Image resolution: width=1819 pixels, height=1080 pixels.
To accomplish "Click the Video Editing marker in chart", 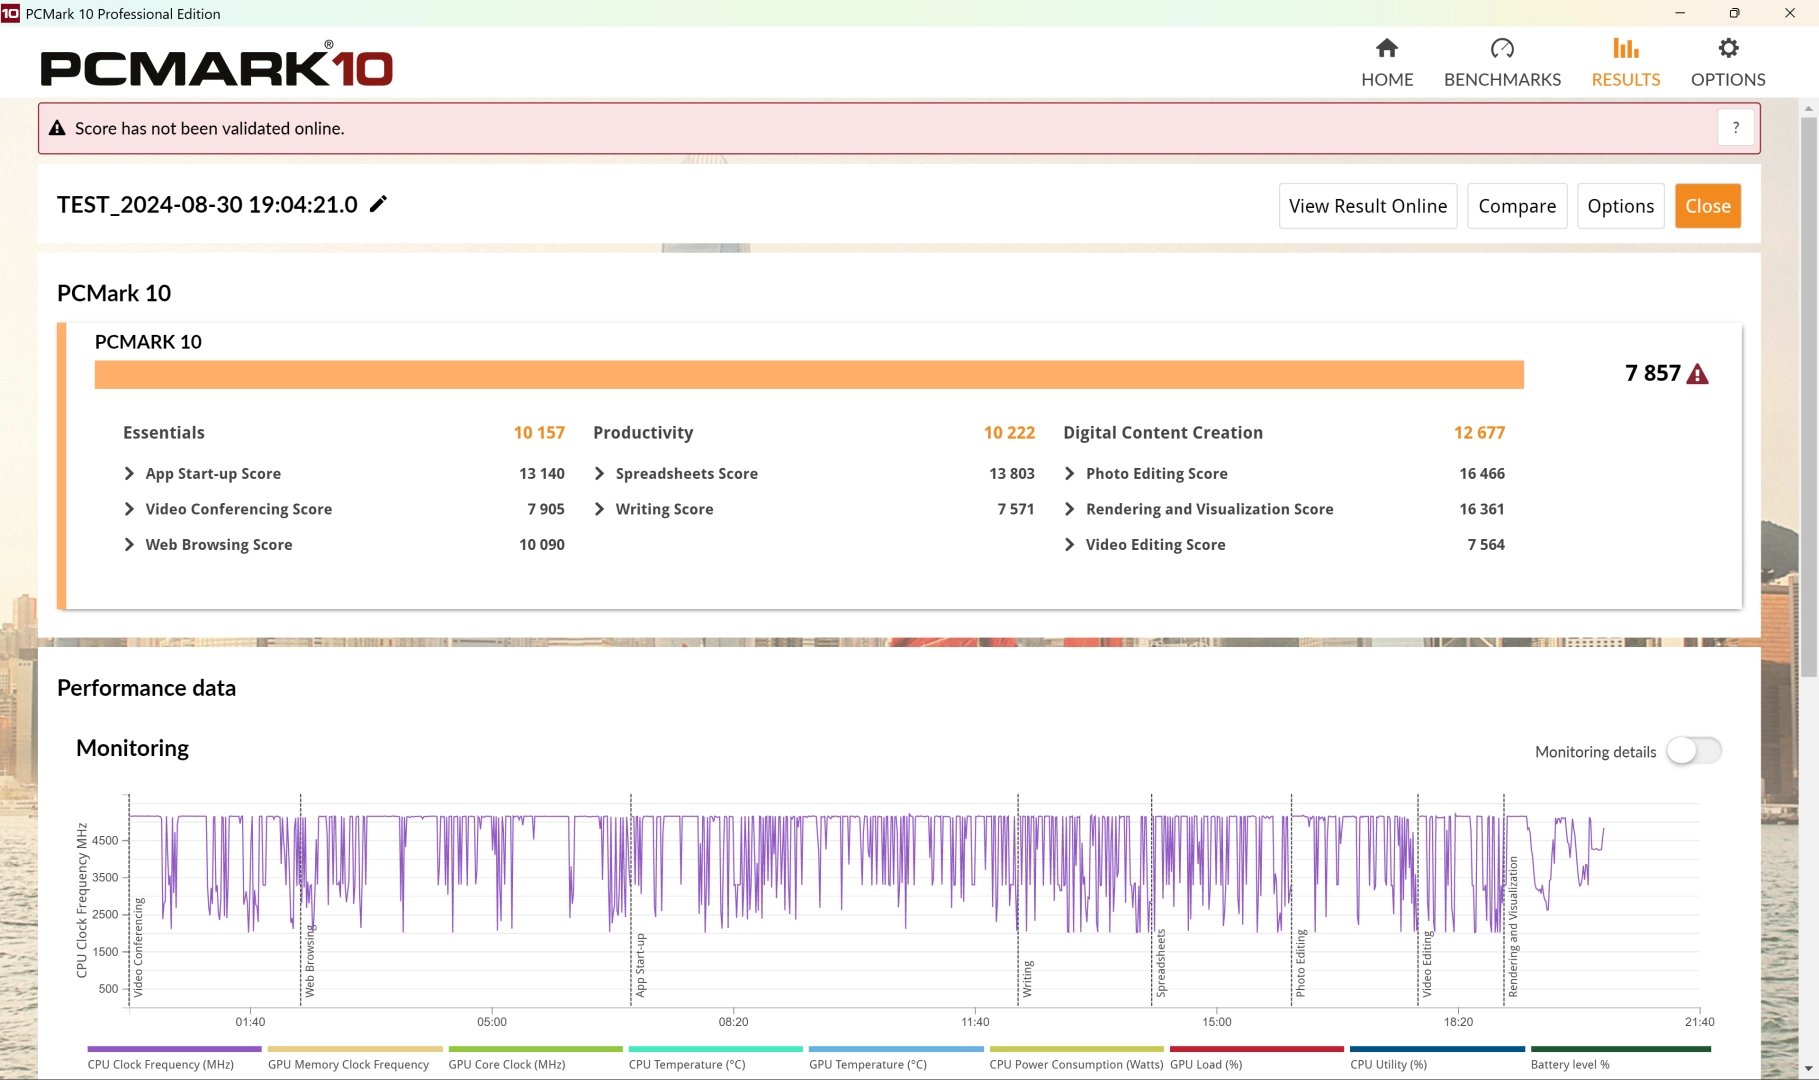I will pos(1427,964).
